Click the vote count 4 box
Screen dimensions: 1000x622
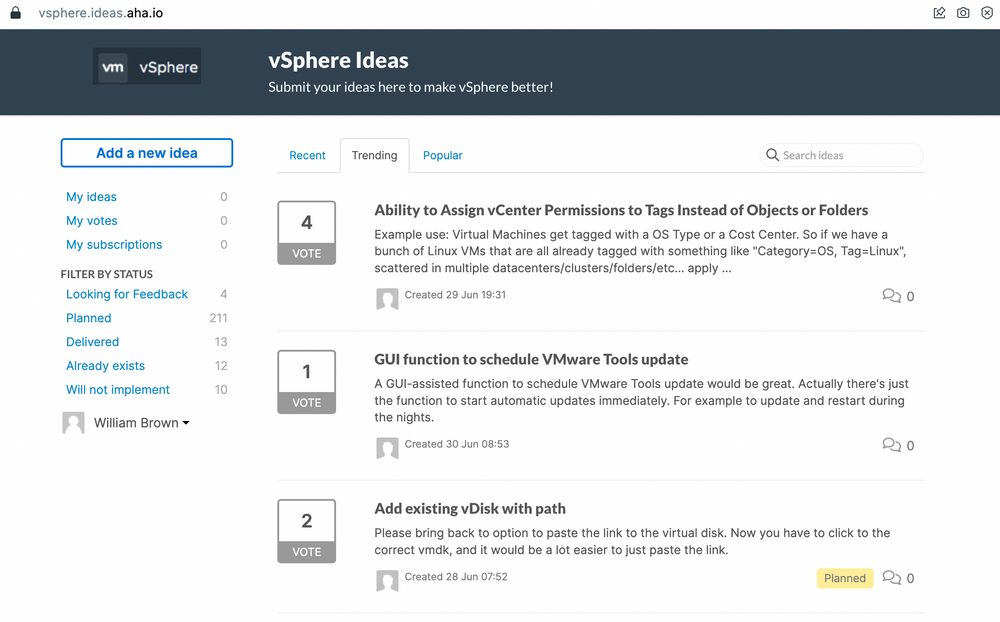[307, 222]
